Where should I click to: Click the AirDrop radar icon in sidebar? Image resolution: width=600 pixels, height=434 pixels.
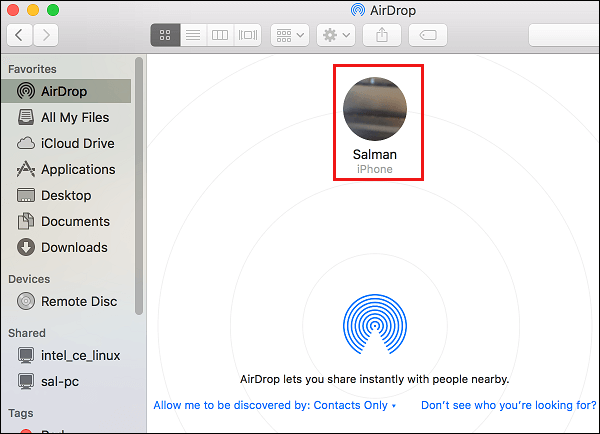point(26,91)
